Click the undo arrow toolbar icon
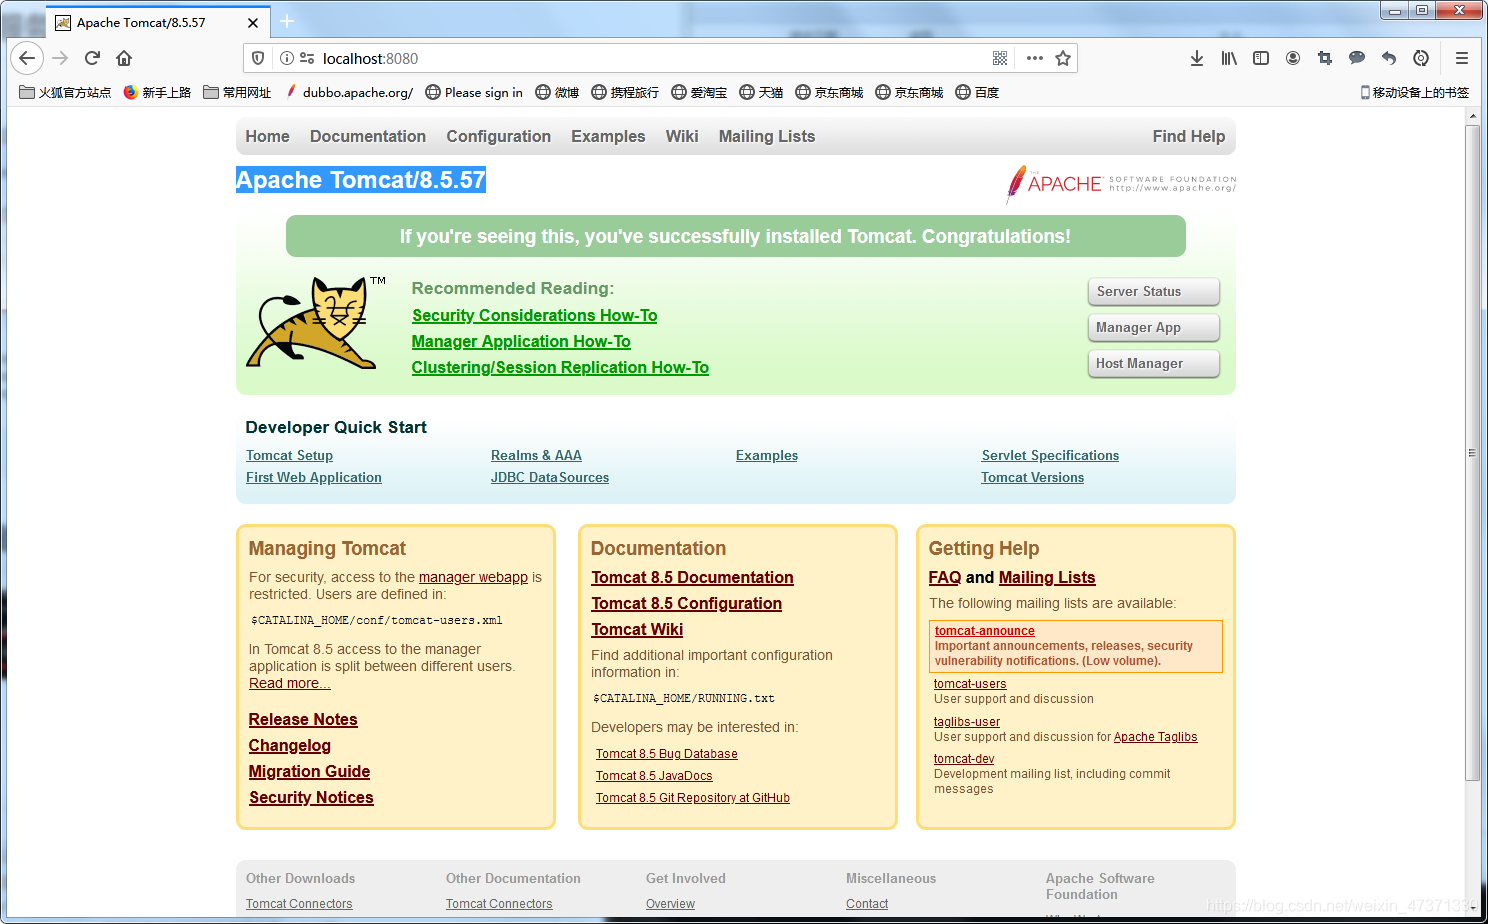Screen dimensions: 1488x924 click(x=1389, y=58)
